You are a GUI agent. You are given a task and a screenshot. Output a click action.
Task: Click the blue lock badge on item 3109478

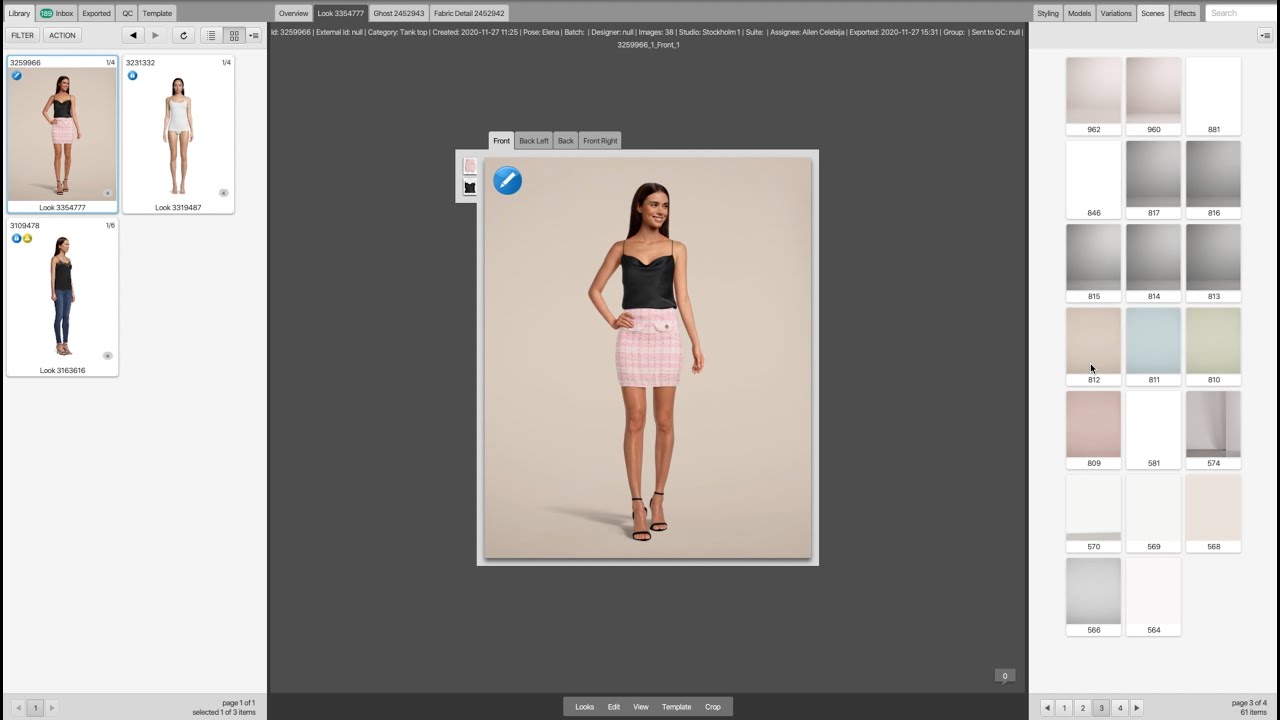16,239
